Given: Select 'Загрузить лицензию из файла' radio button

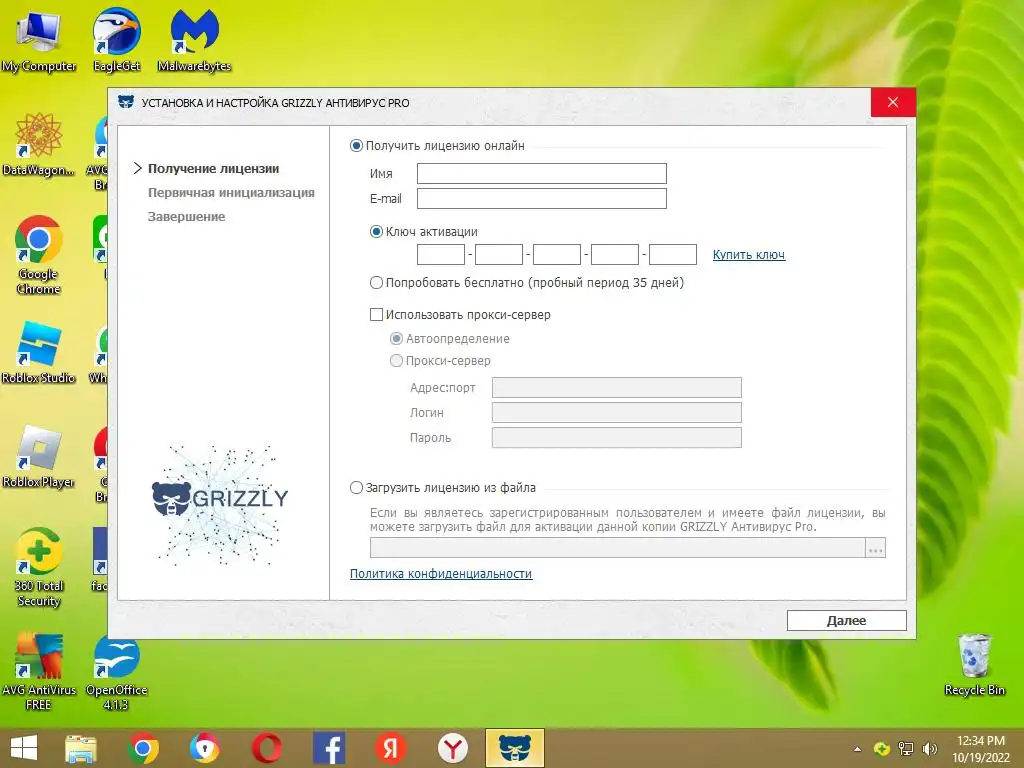Looking at the screenshot, I should pos(356,488).
